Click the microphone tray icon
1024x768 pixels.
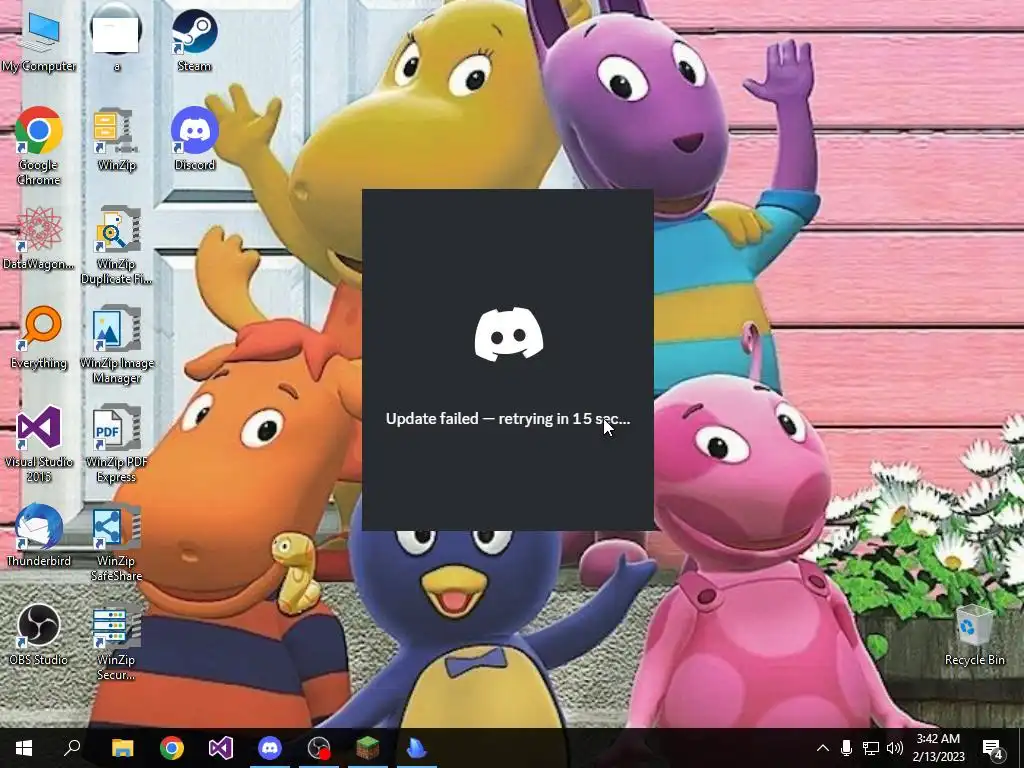click(846, 748)
